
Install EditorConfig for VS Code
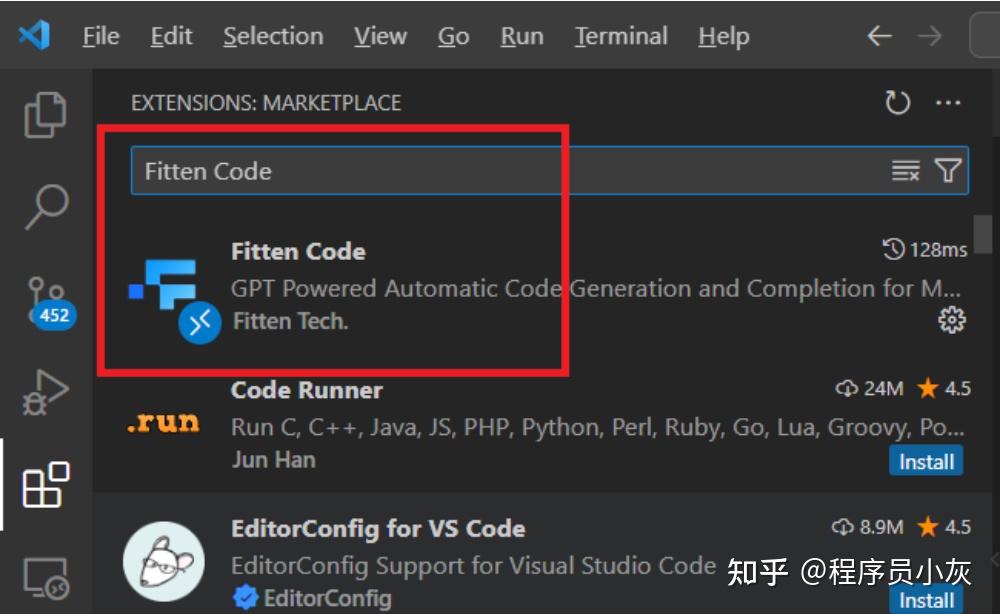click(926, 600)
